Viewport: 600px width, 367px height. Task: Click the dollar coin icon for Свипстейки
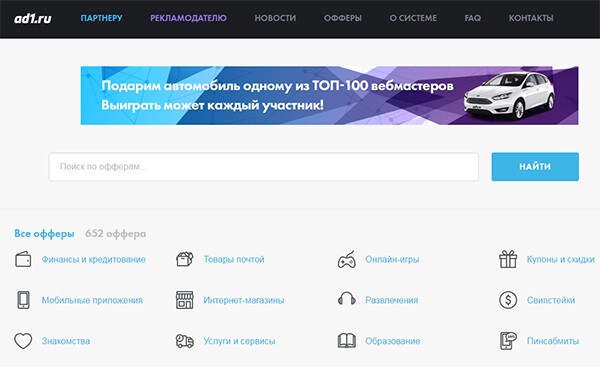click(508, 300)
